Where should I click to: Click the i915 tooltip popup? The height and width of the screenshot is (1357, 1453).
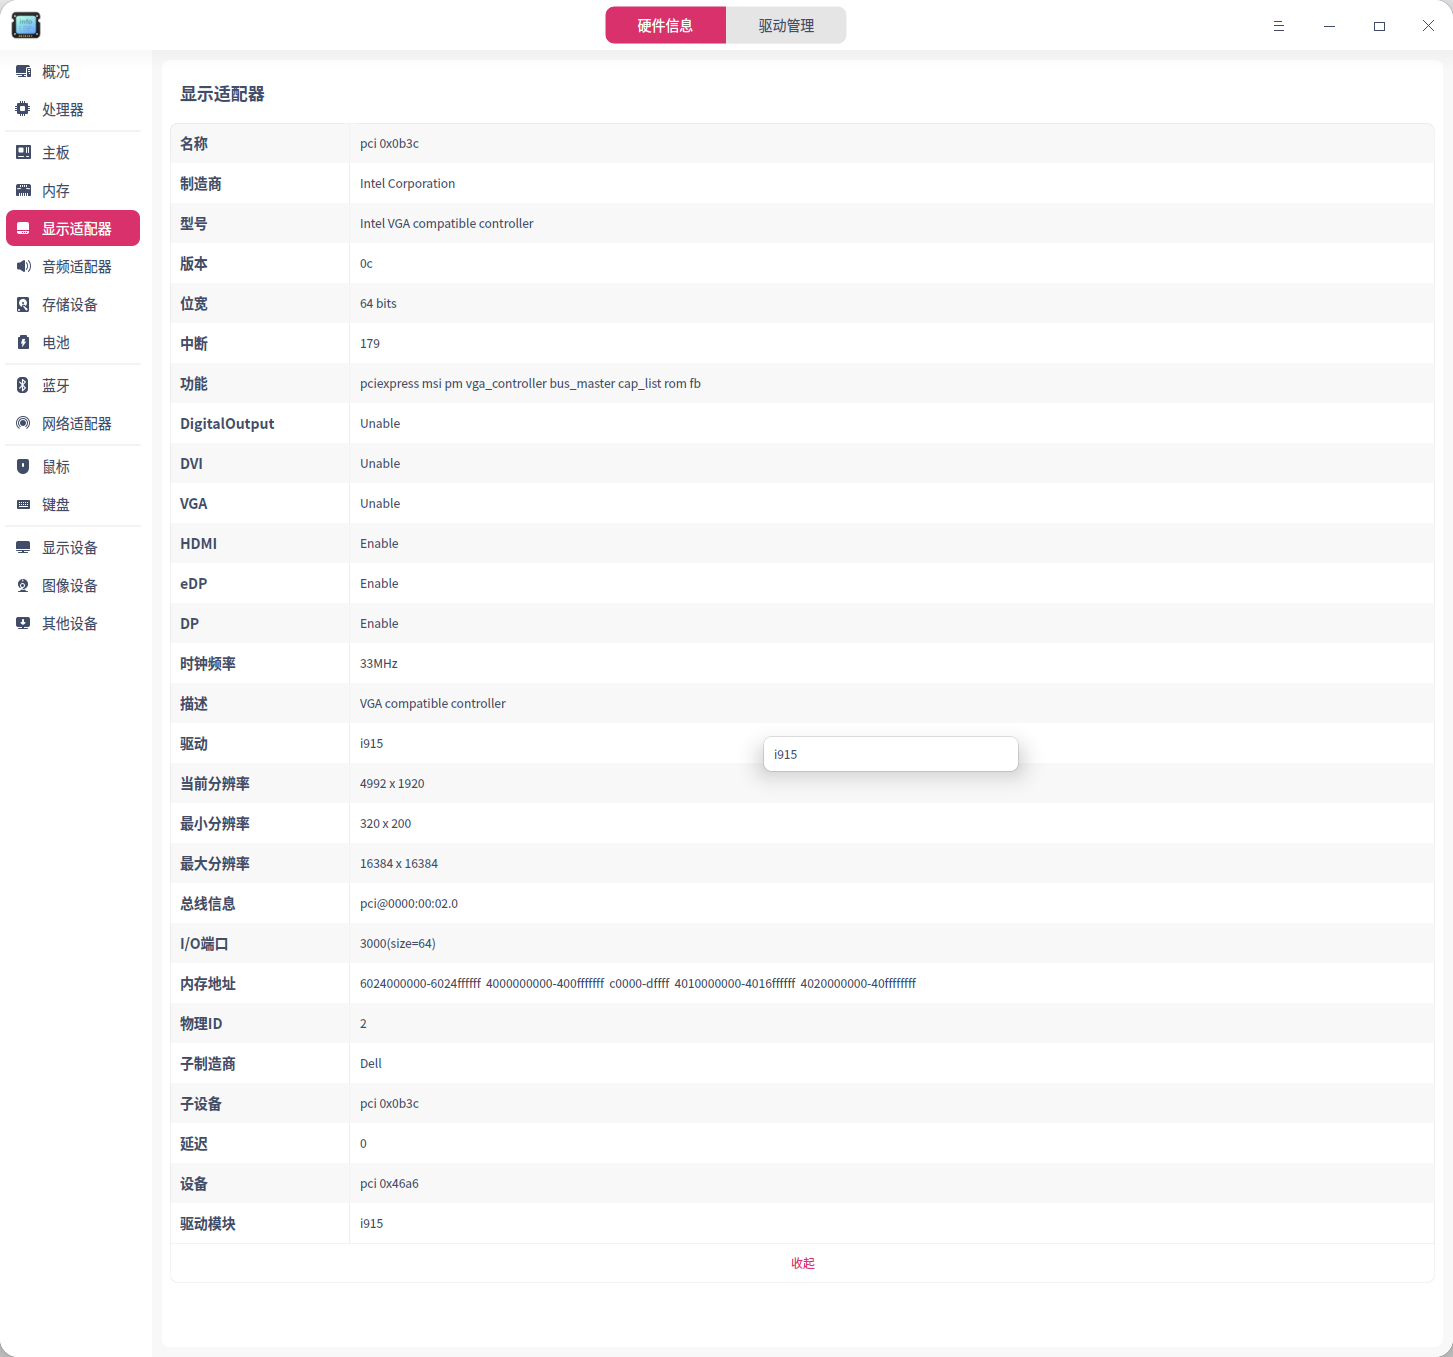891,754
